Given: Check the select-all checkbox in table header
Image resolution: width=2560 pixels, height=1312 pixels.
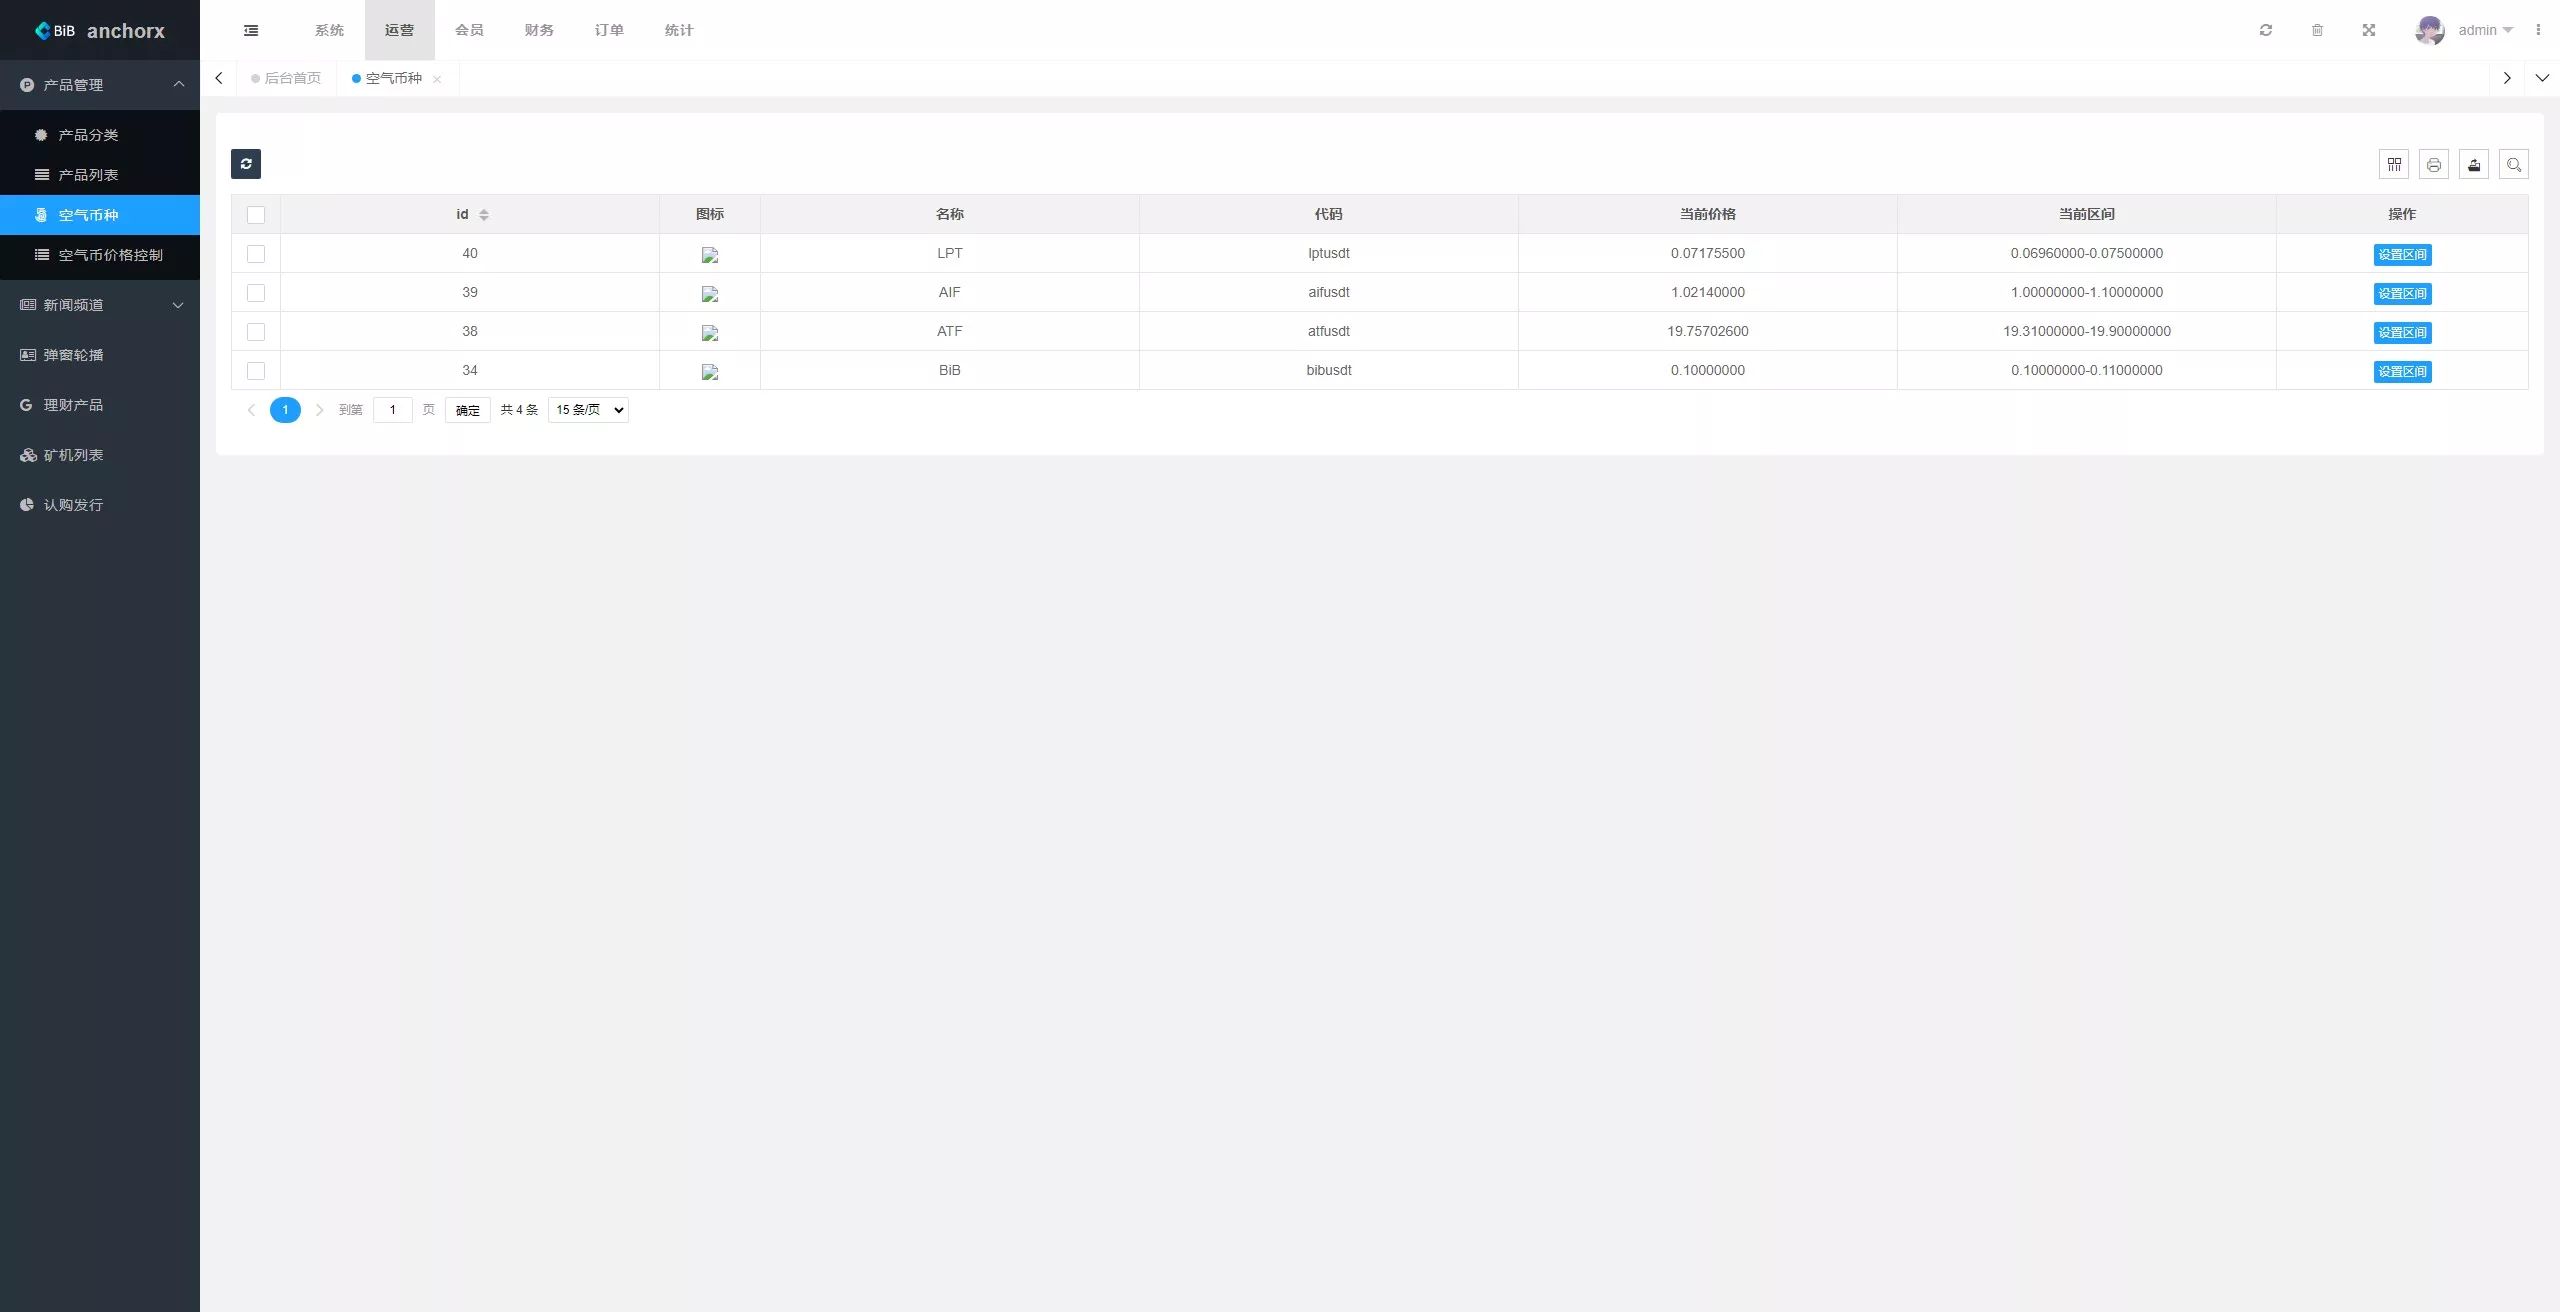Looking at the screenshot, I should tap(256, 215).
